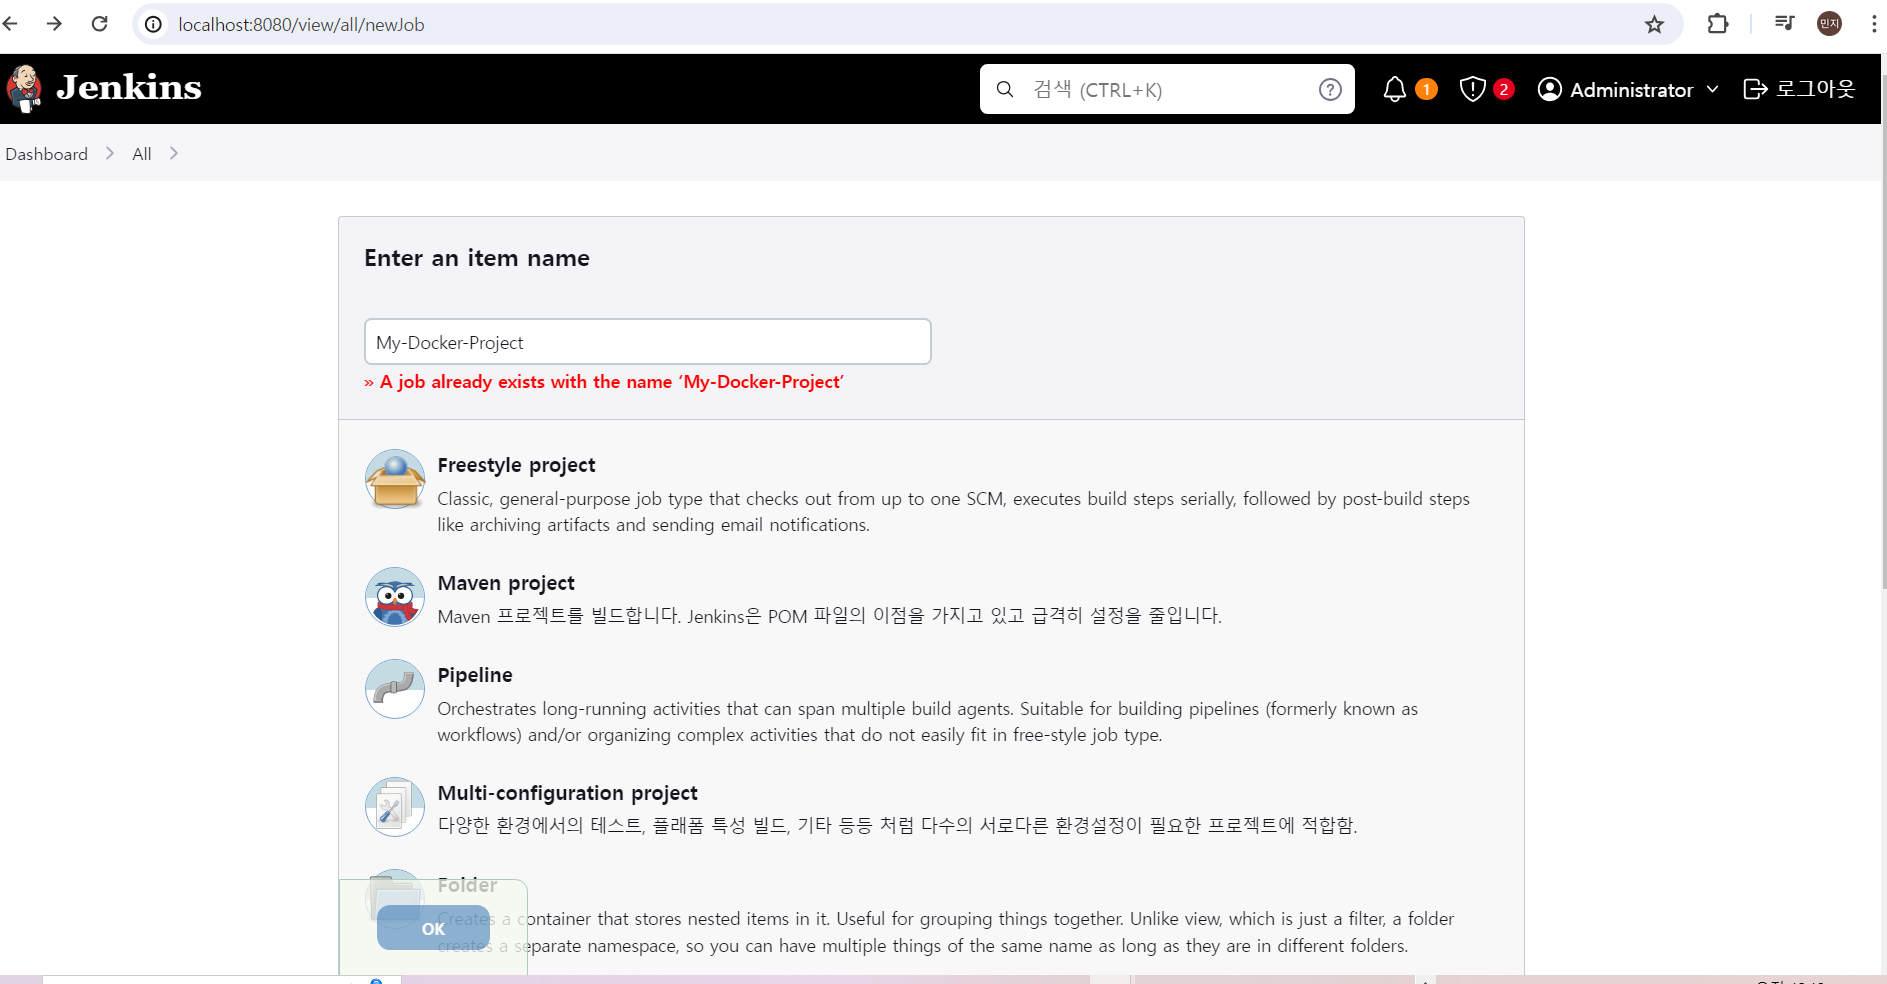Click the browser back arrow

click(x=11, y=24)
